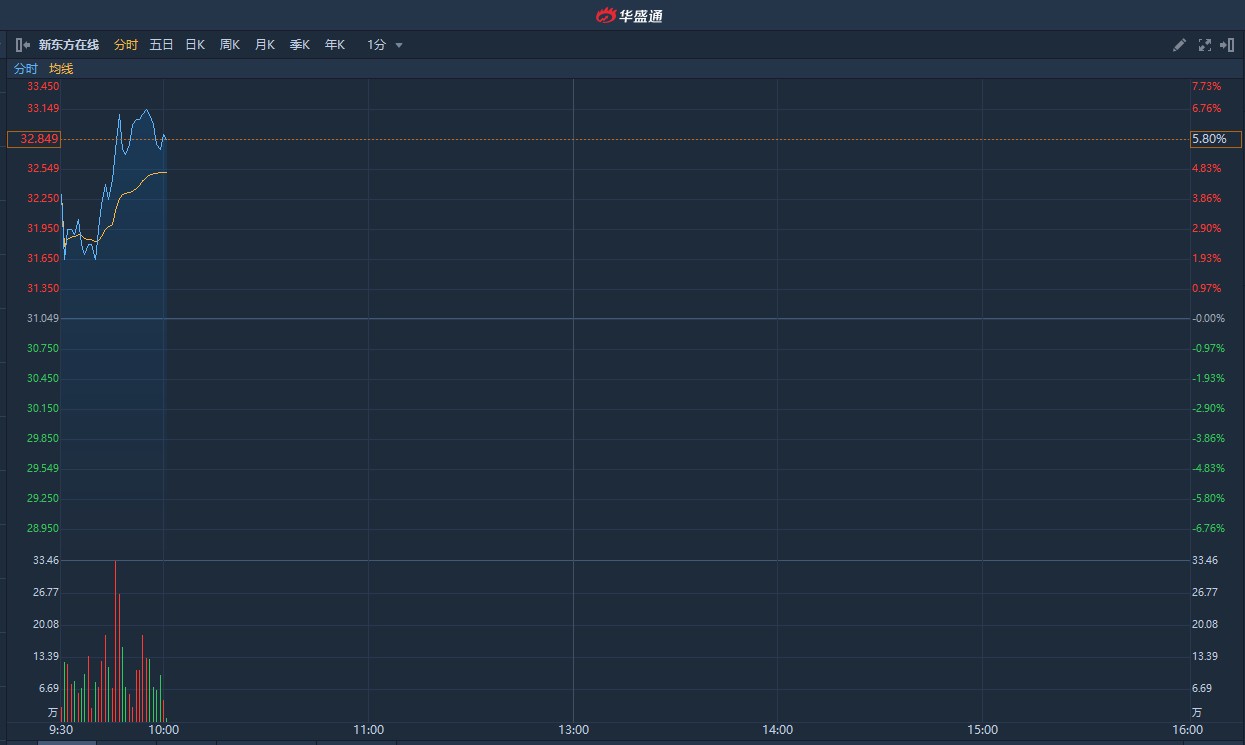The height and width of the screenshot is (745, 1245).
Task: Click the -6.76% percent axis label
Action: coord(1208,528)
